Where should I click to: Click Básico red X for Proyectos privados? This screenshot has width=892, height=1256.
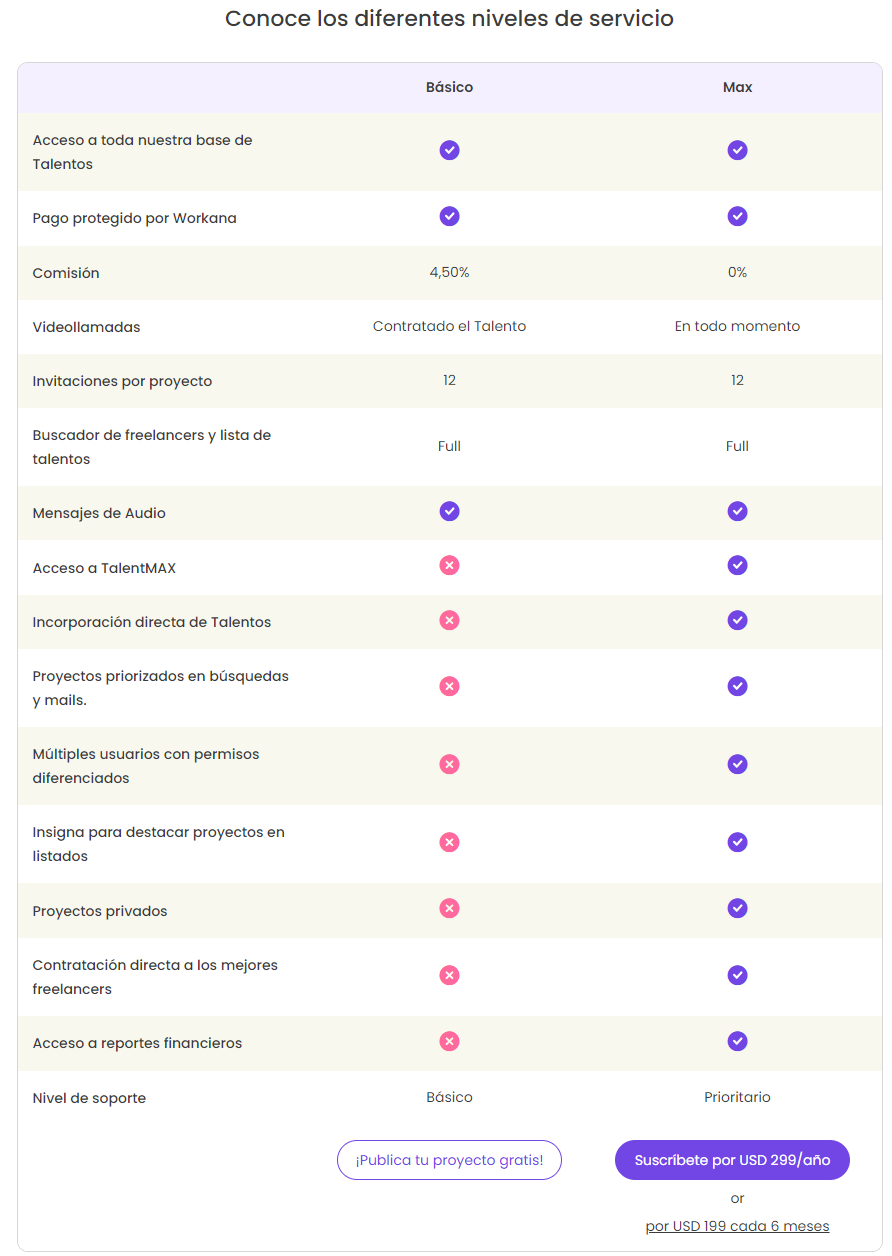pyautogui.click(x=449, y=908)
